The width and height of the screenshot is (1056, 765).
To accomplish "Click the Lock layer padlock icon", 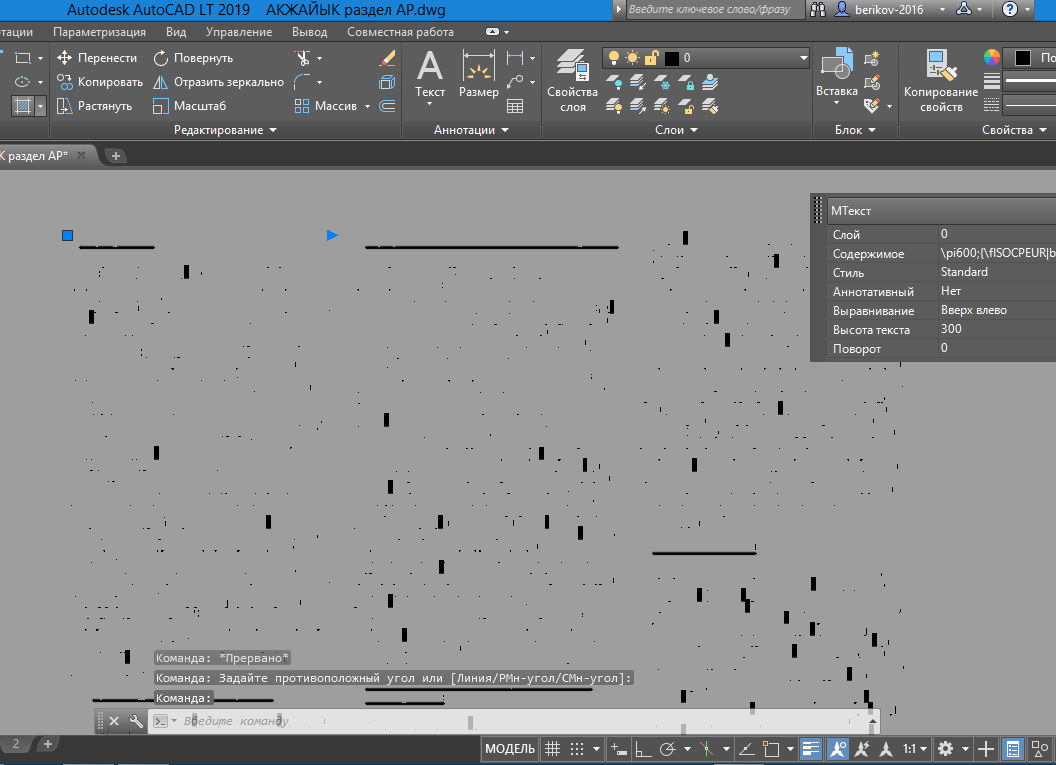I will click(686, 83).
